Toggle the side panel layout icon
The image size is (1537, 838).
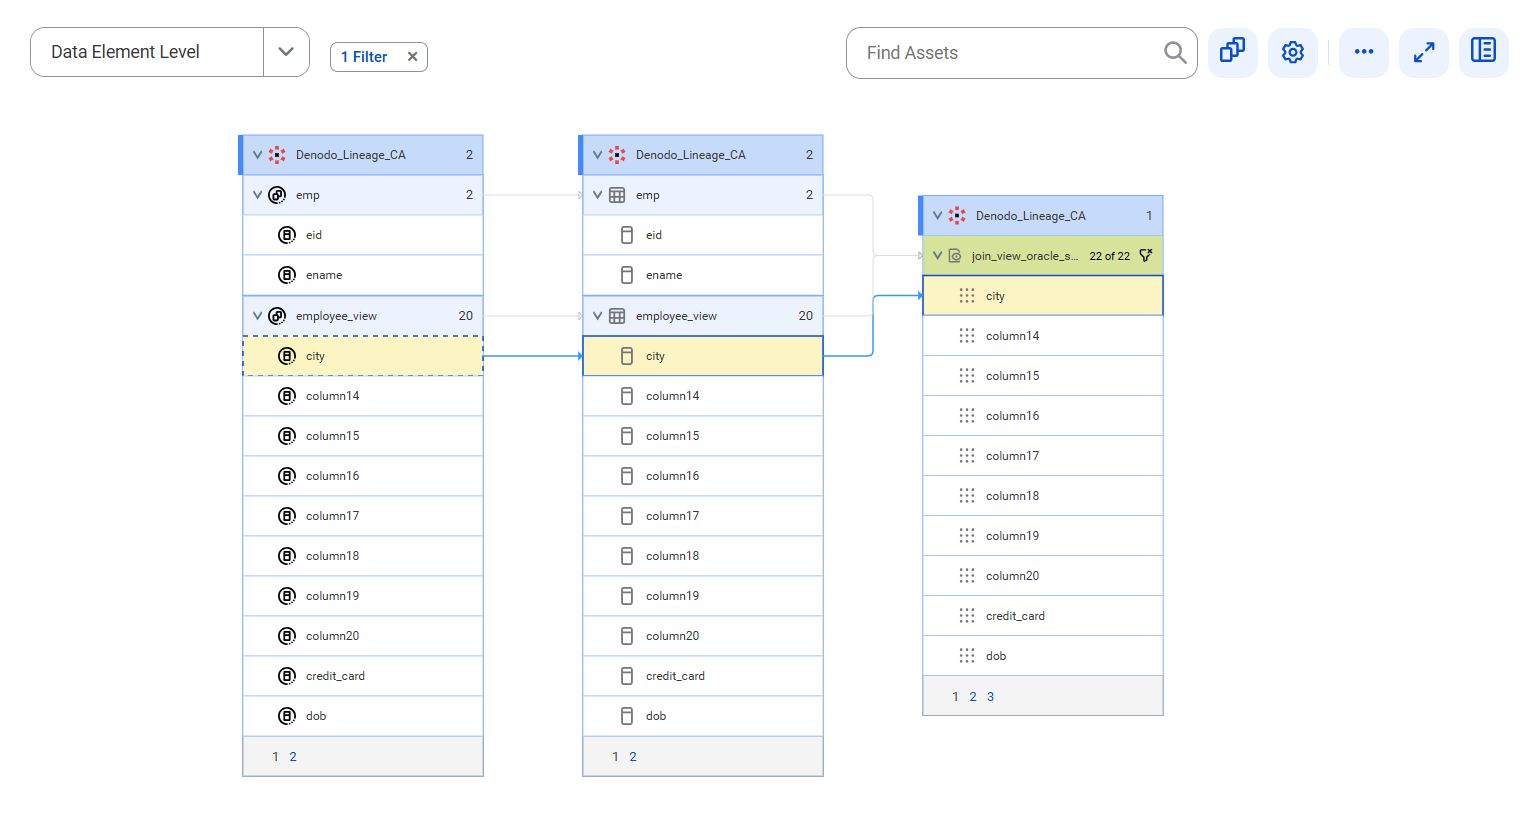point(1484,52)
